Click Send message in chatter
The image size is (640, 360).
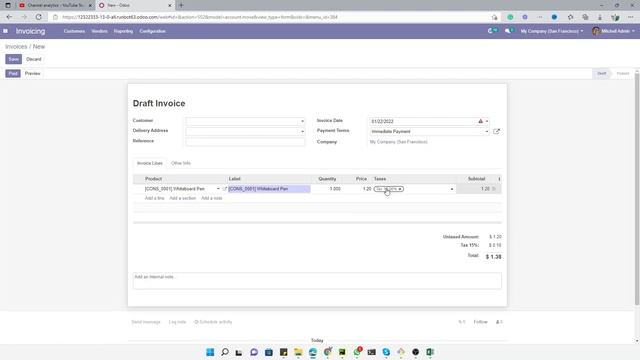pyautogui.click(x=146, y=322)
